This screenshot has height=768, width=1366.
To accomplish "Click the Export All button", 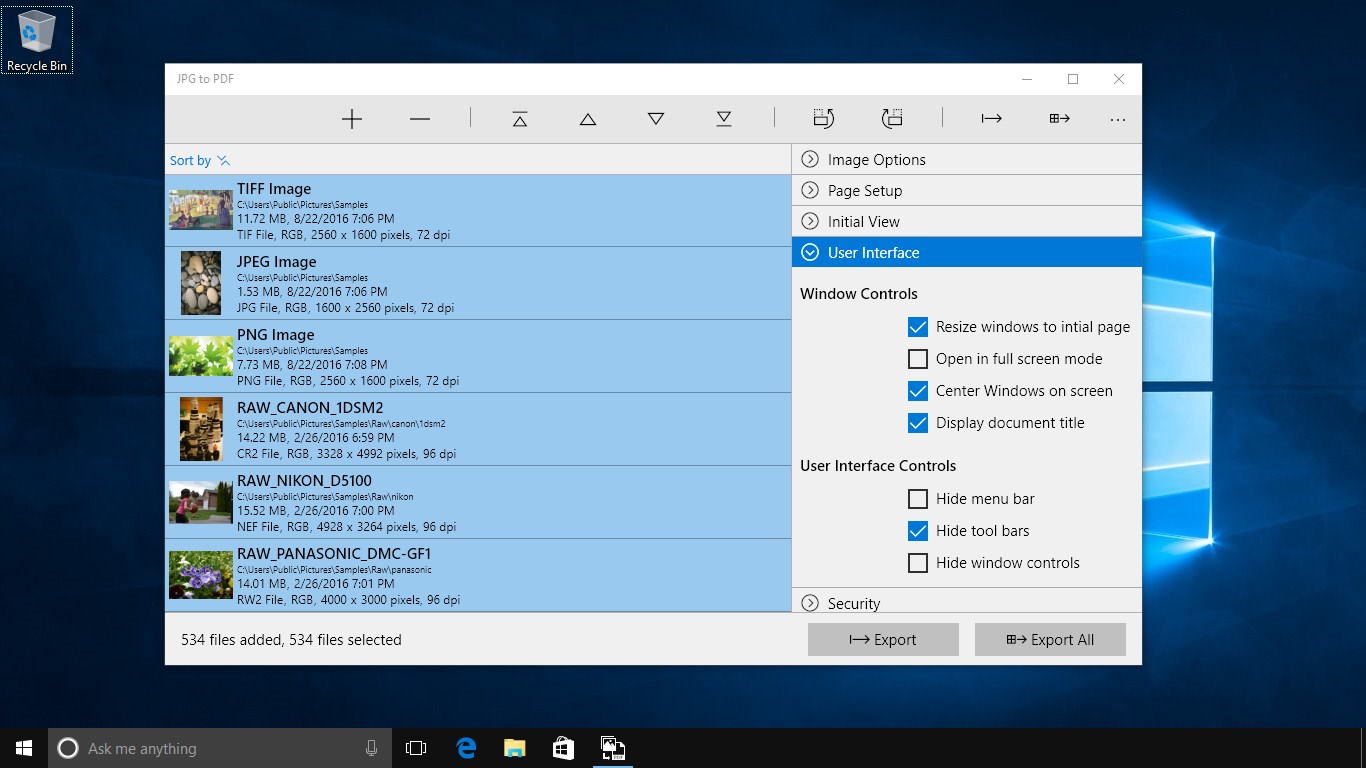I will (x=1050, y=640).
